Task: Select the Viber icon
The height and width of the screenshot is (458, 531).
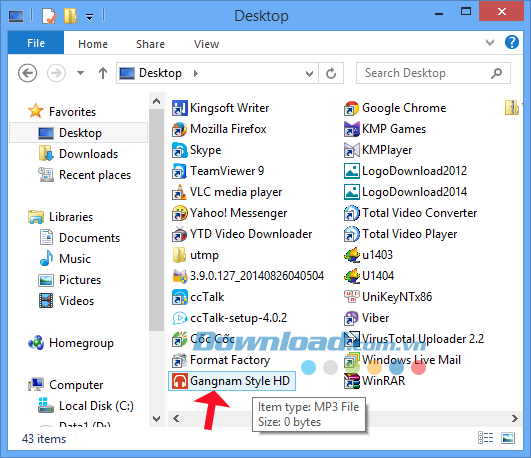Action: (x=352, y=318)
